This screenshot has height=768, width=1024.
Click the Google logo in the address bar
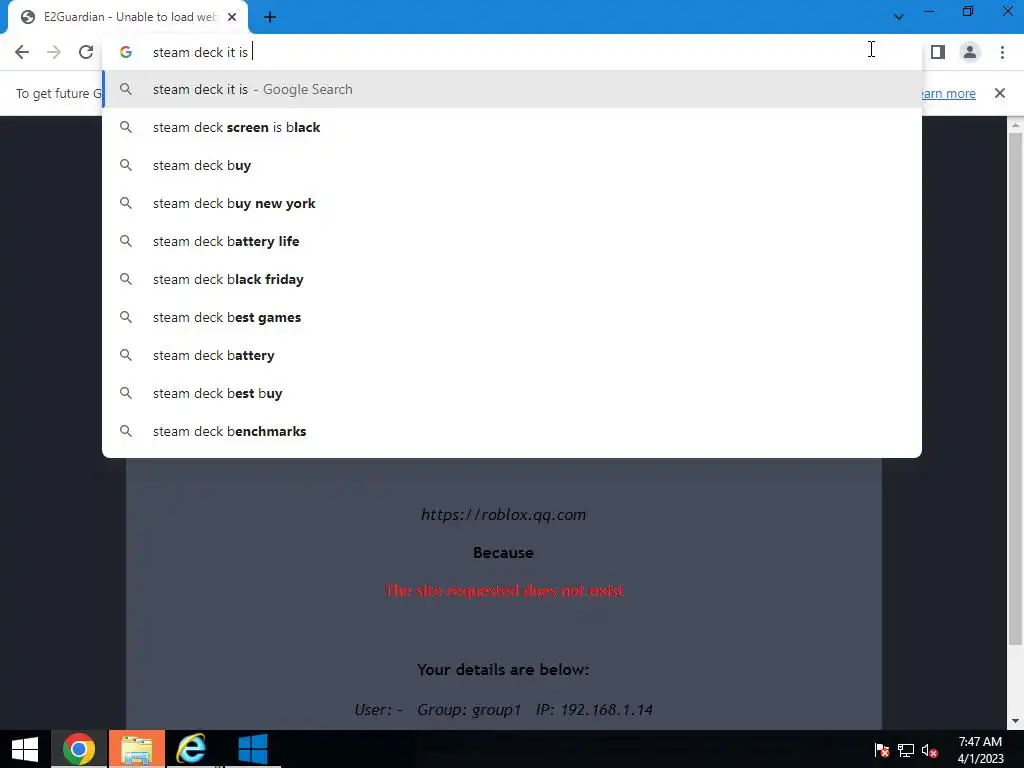pyautogui.click(x=126, y=52)
